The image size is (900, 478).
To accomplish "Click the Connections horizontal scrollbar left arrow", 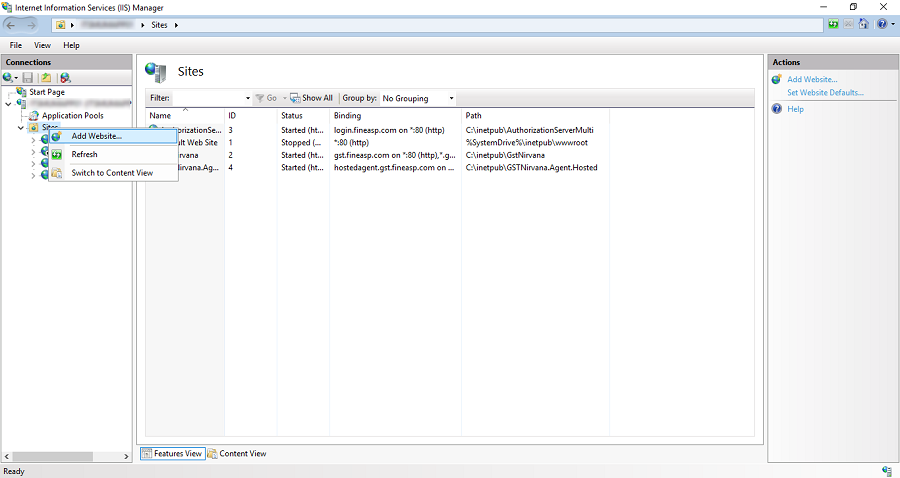I will click(x=6, y=457).
